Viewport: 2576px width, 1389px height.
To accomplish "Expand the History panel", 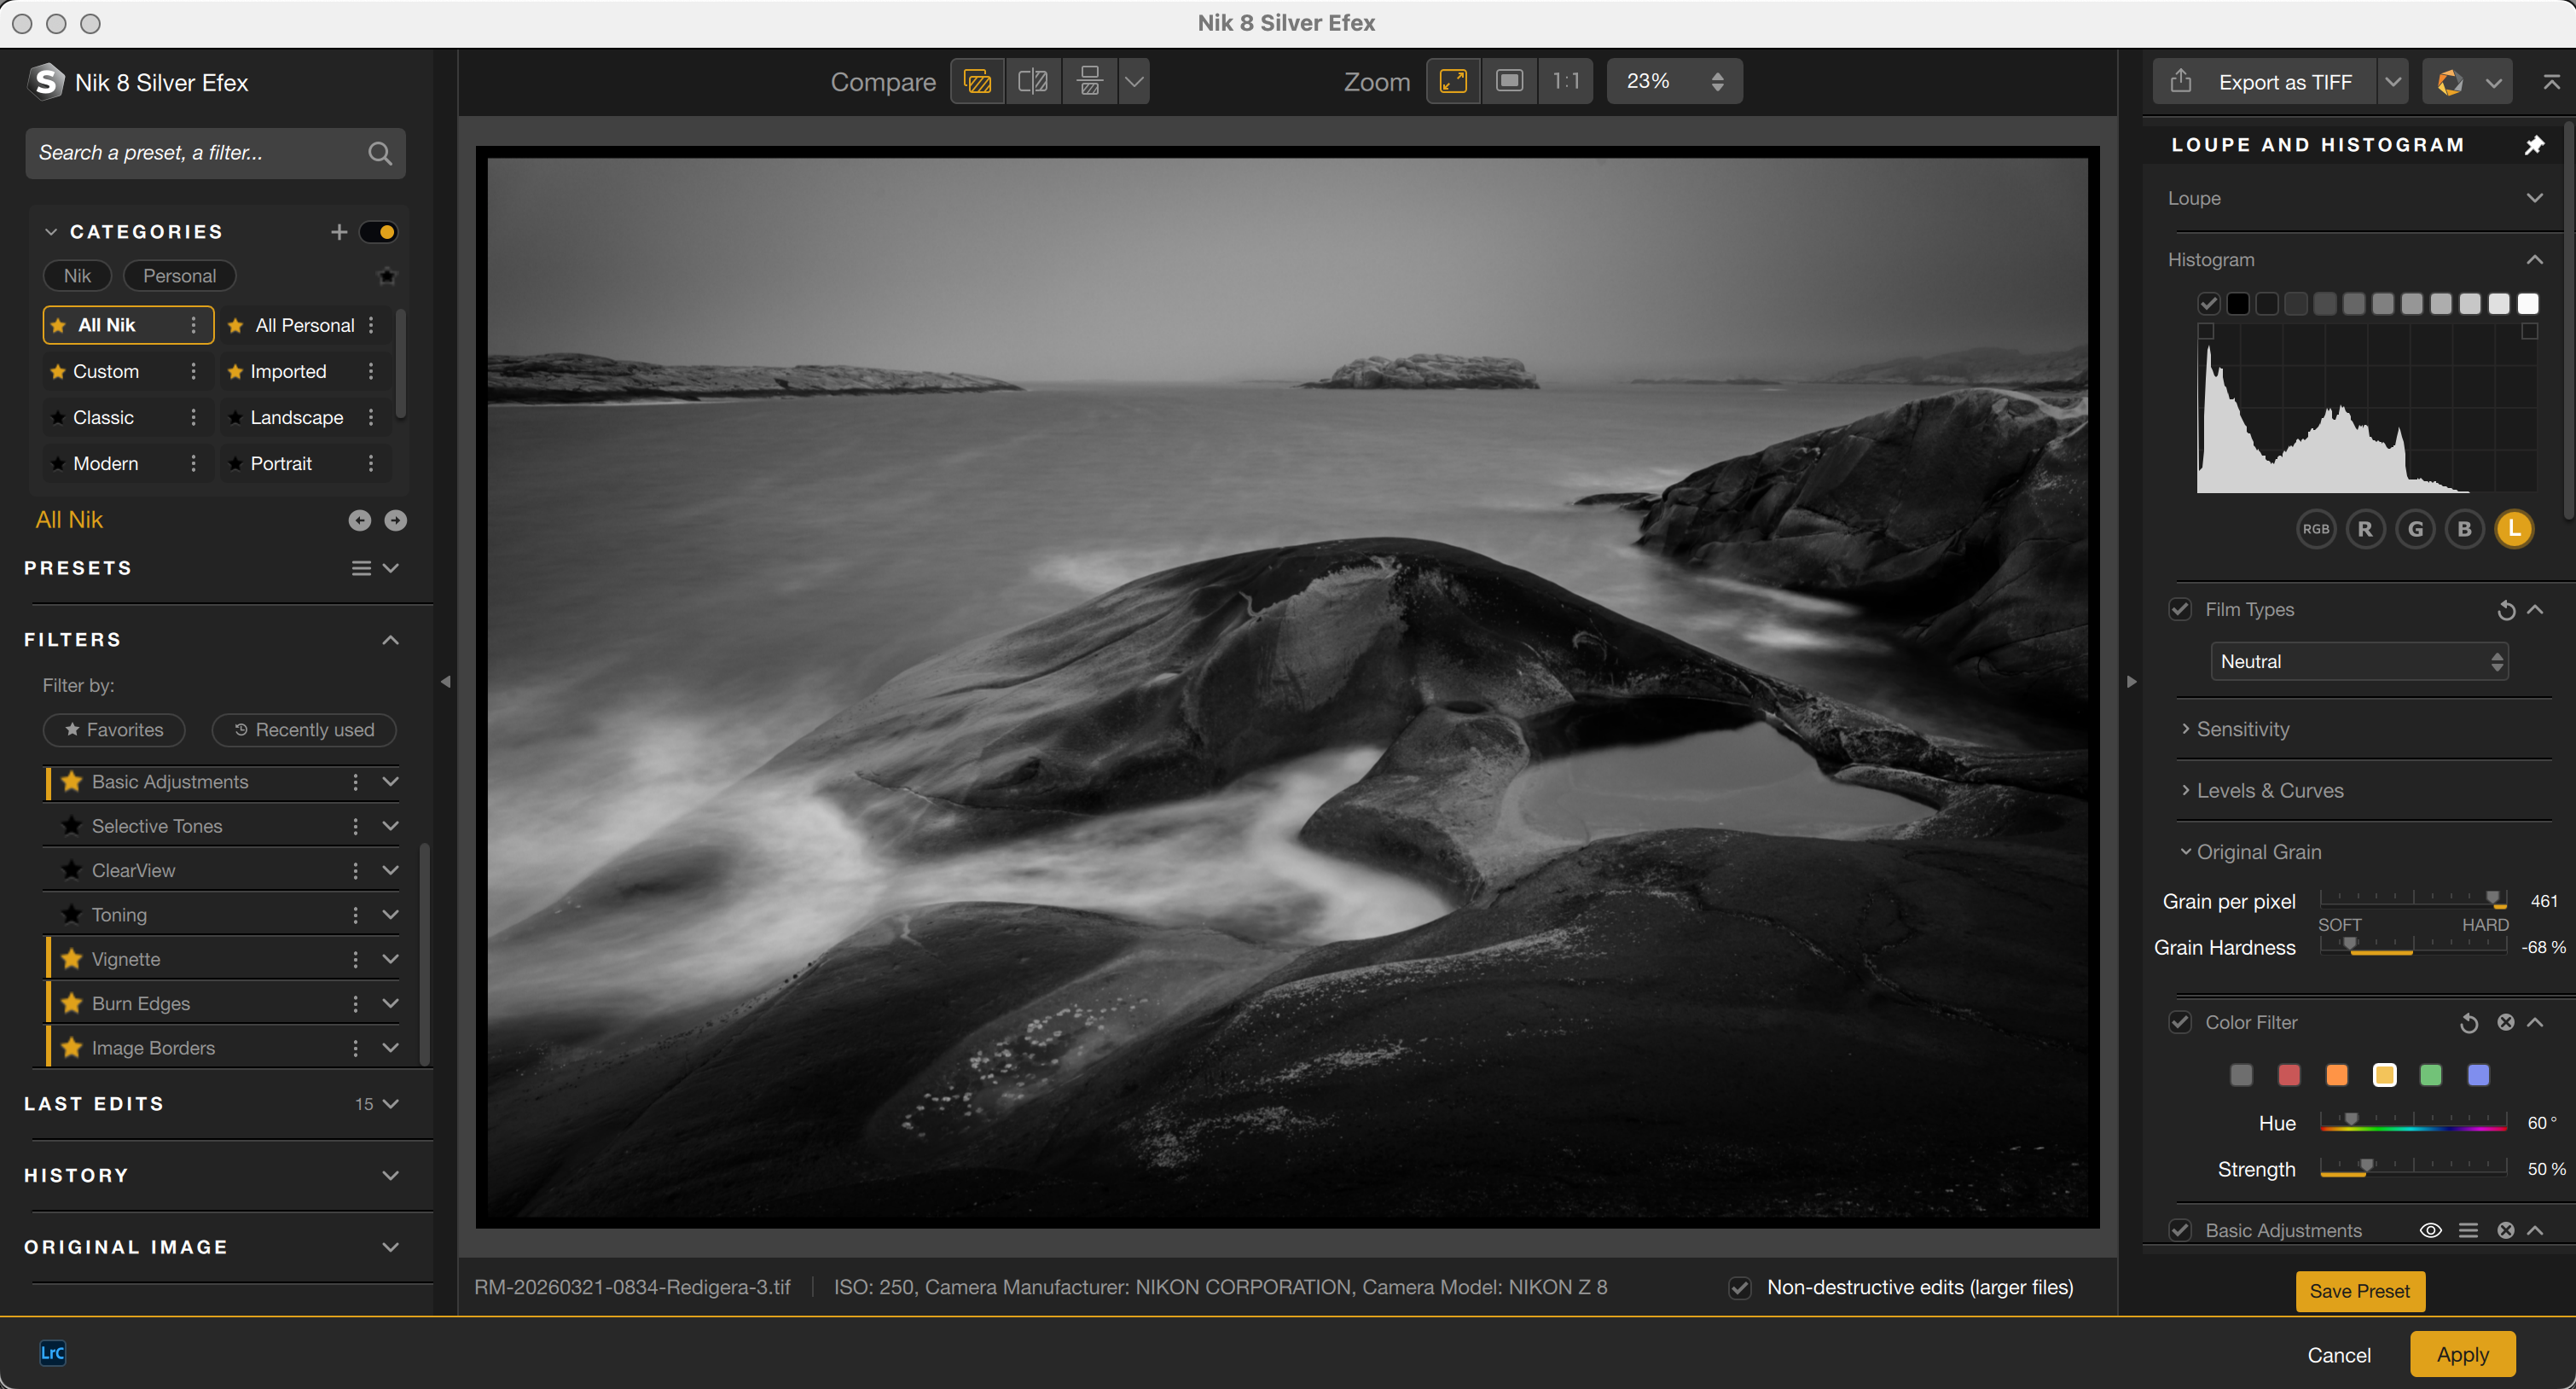I will point(390,1175).
